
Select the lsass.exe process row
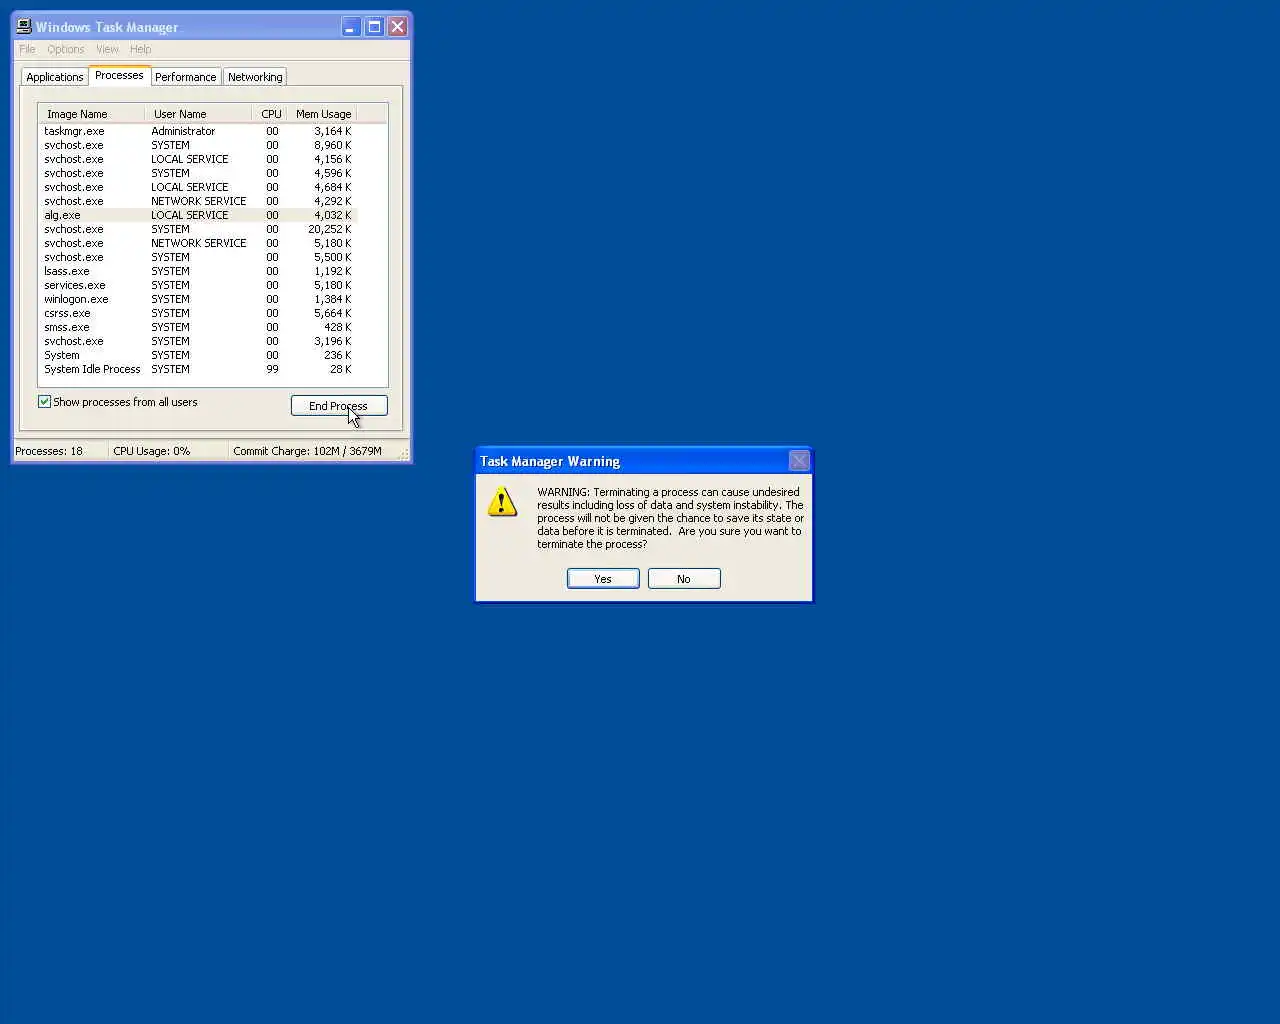click(x=198, y=271)
